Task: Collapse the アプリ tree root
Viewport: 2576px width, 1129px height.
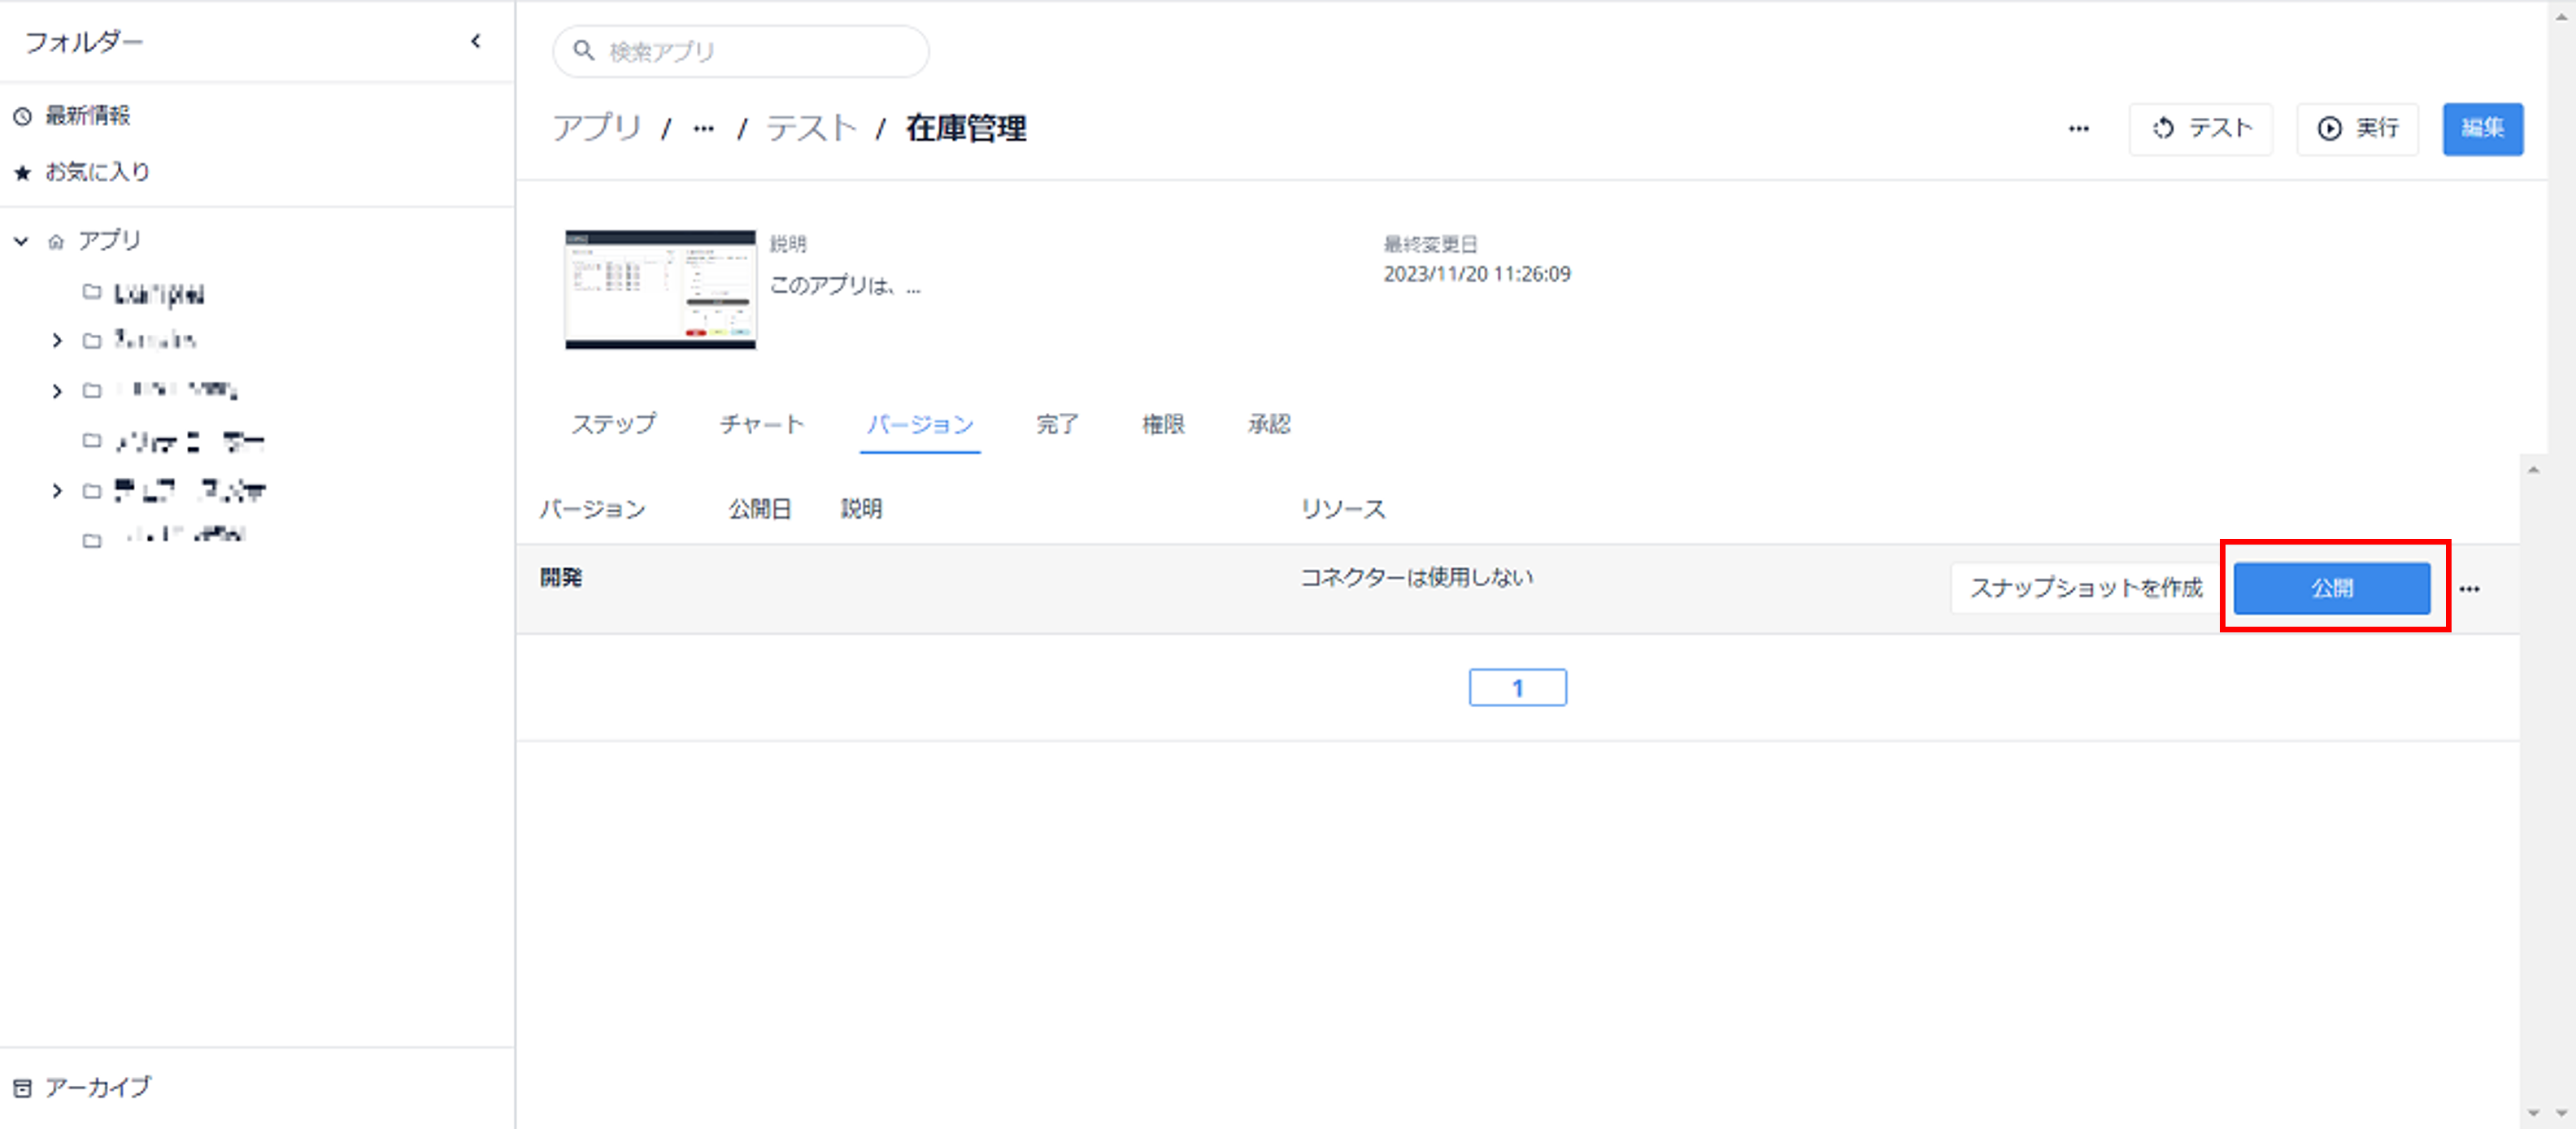Action: coord(21,241)
